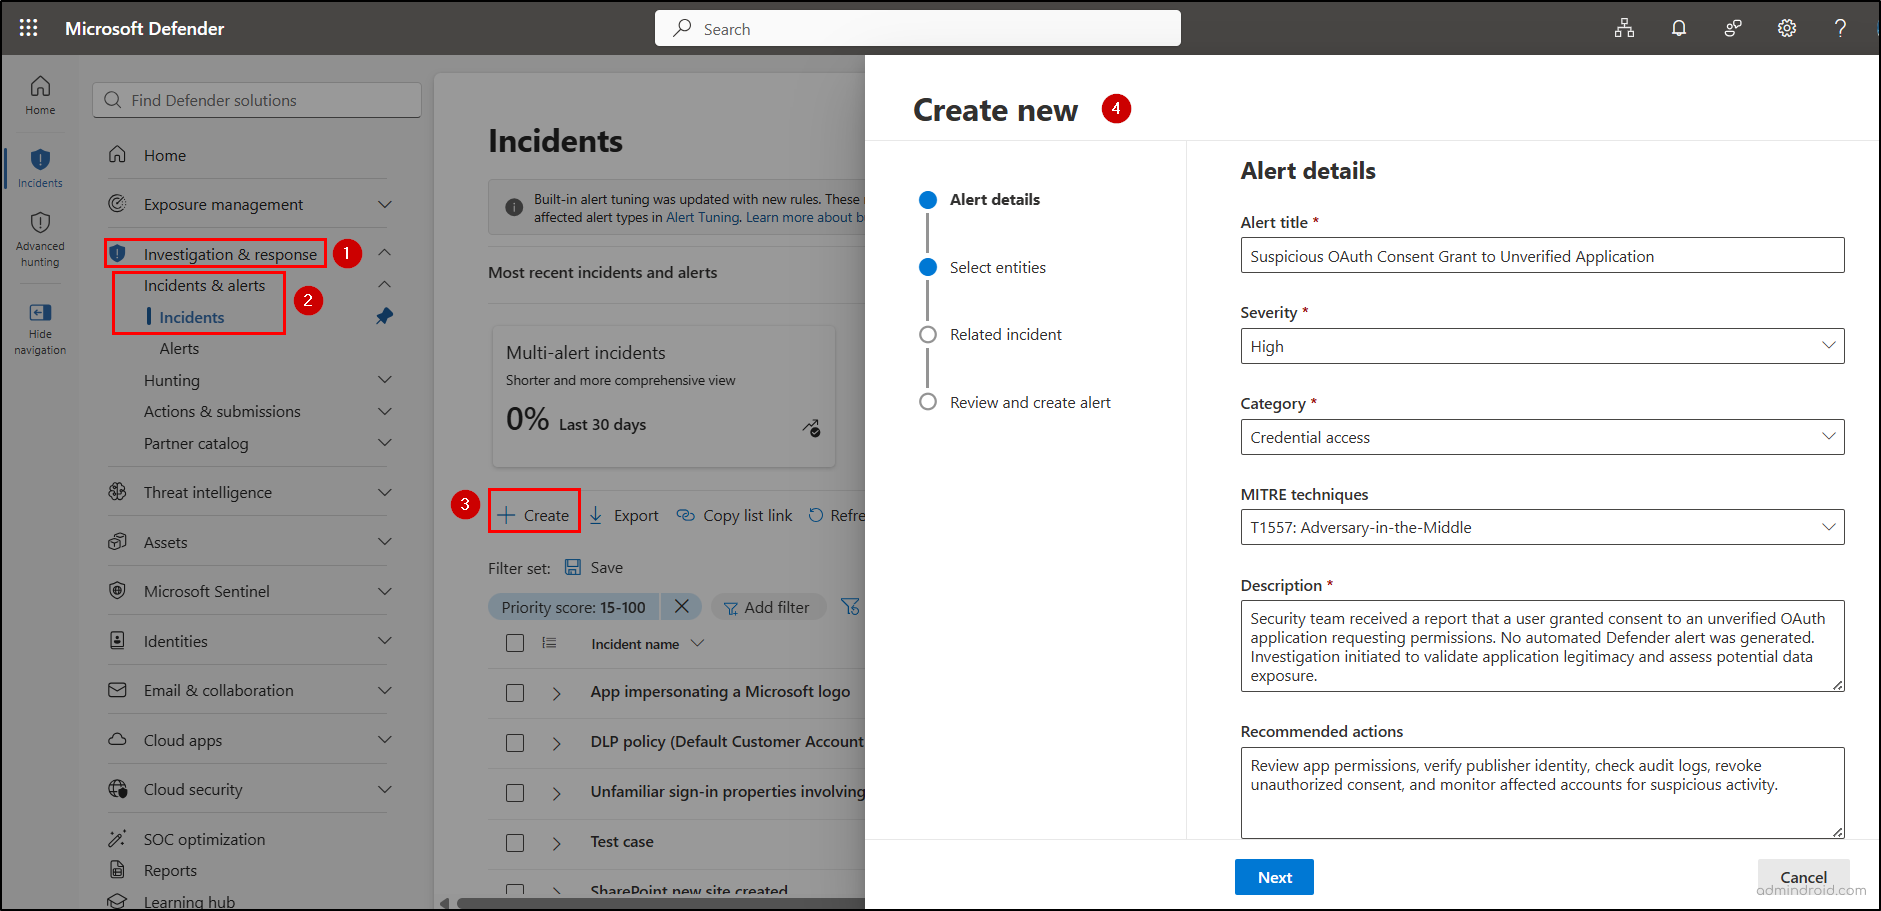Click the pin icon beside Incidents
The image size is (1881, 911).
[x=384, y=316]
